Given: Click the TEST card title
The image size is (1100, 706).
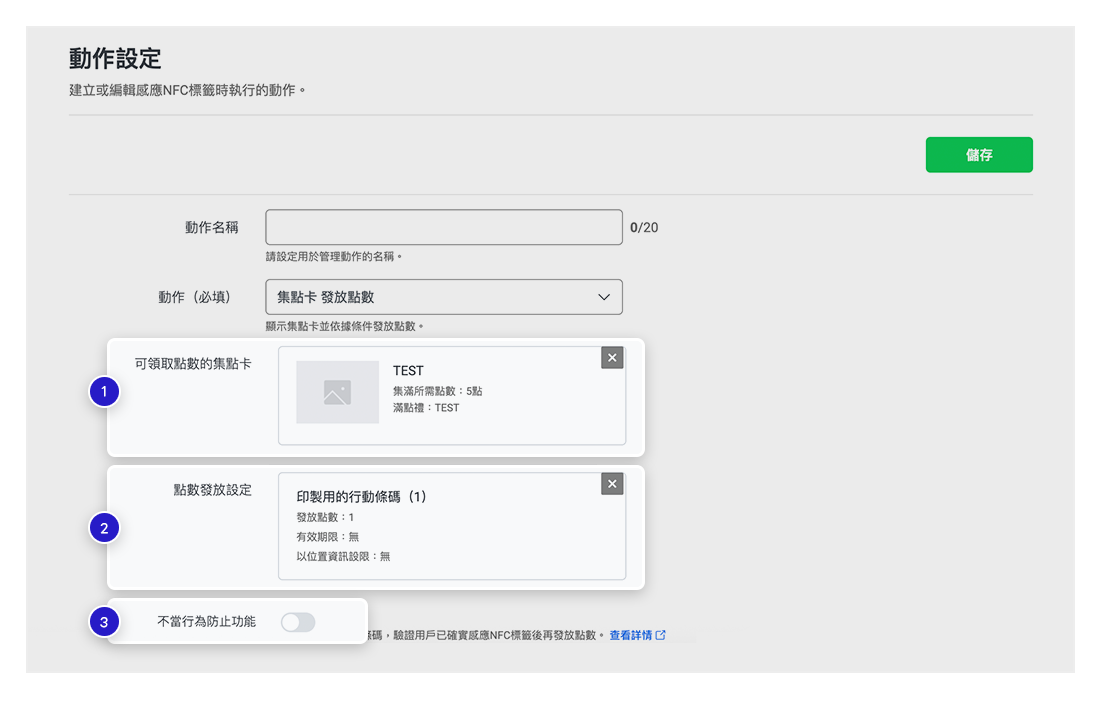Looking at the screenshot, I should point(408,371).
